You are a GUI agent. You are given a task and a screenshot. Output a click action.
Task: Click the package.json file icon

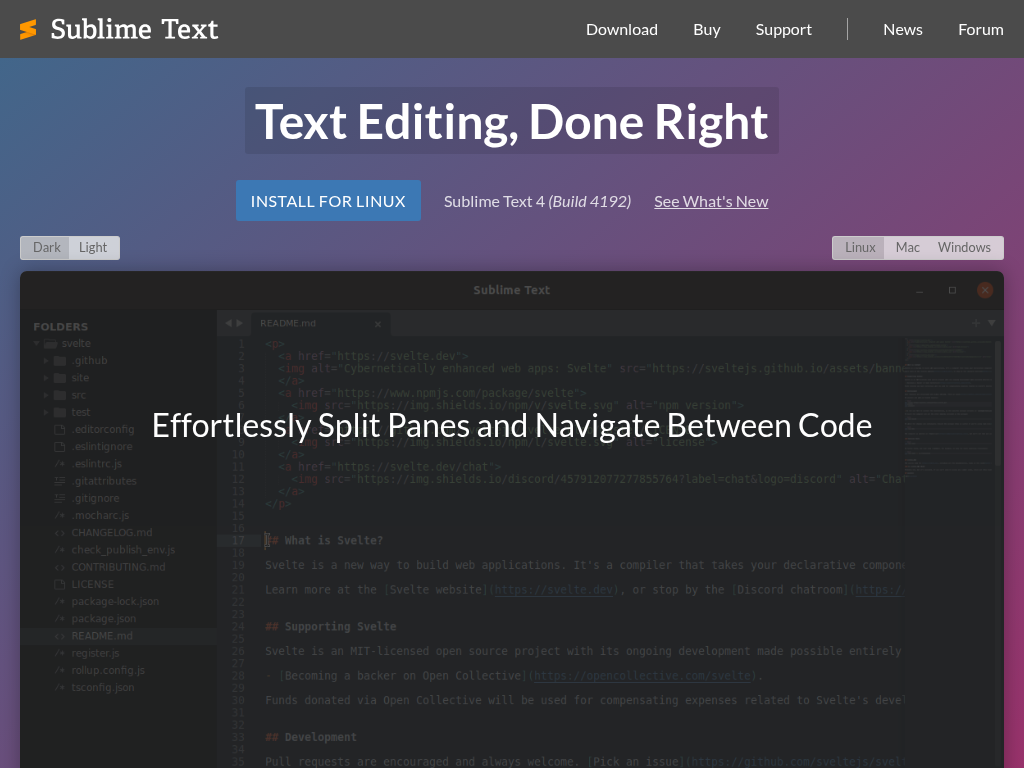pos(60,618)
